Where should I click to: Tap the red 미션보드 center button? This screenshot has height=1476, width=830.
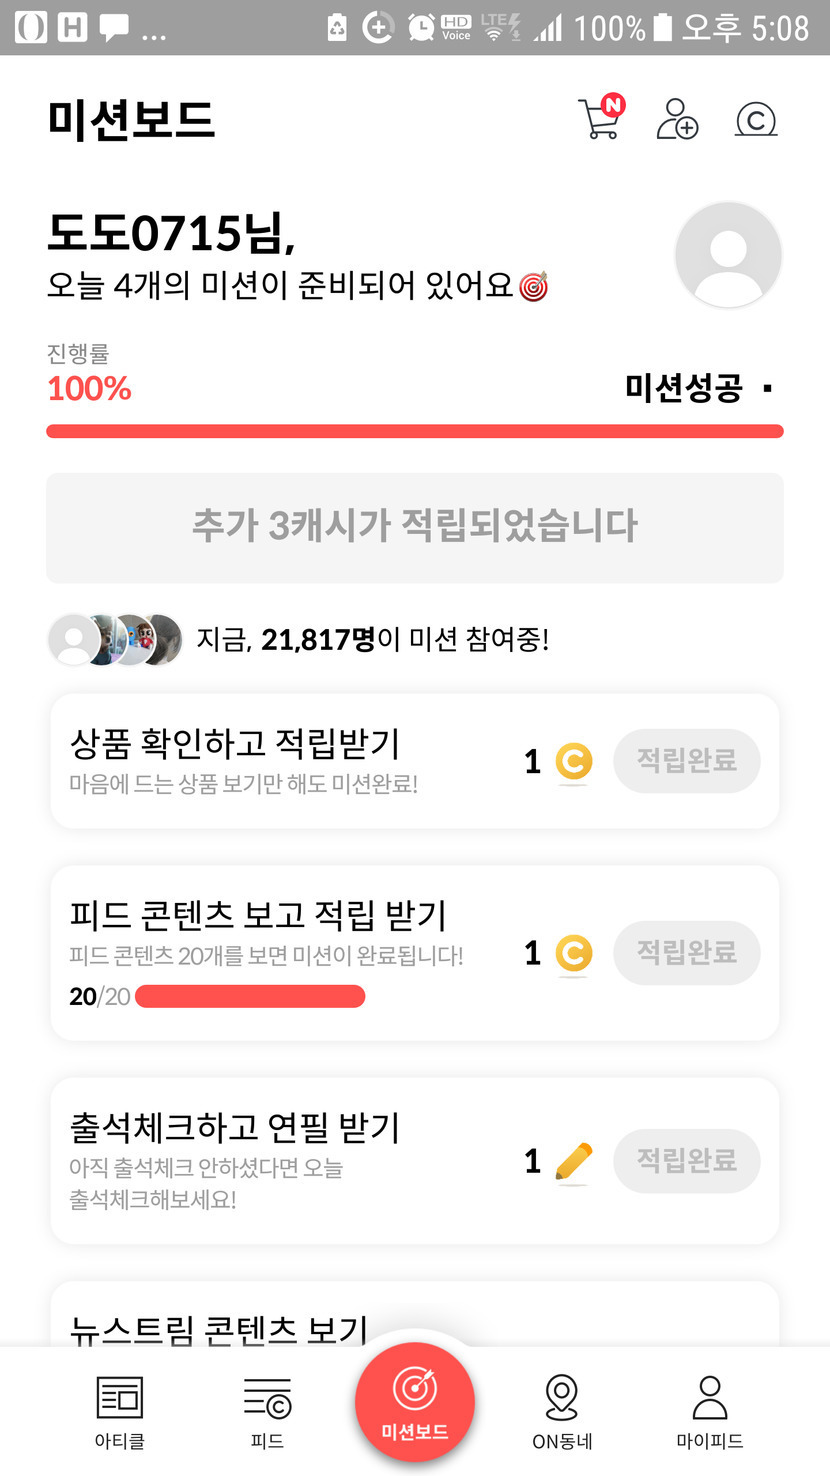[414, 1402]
